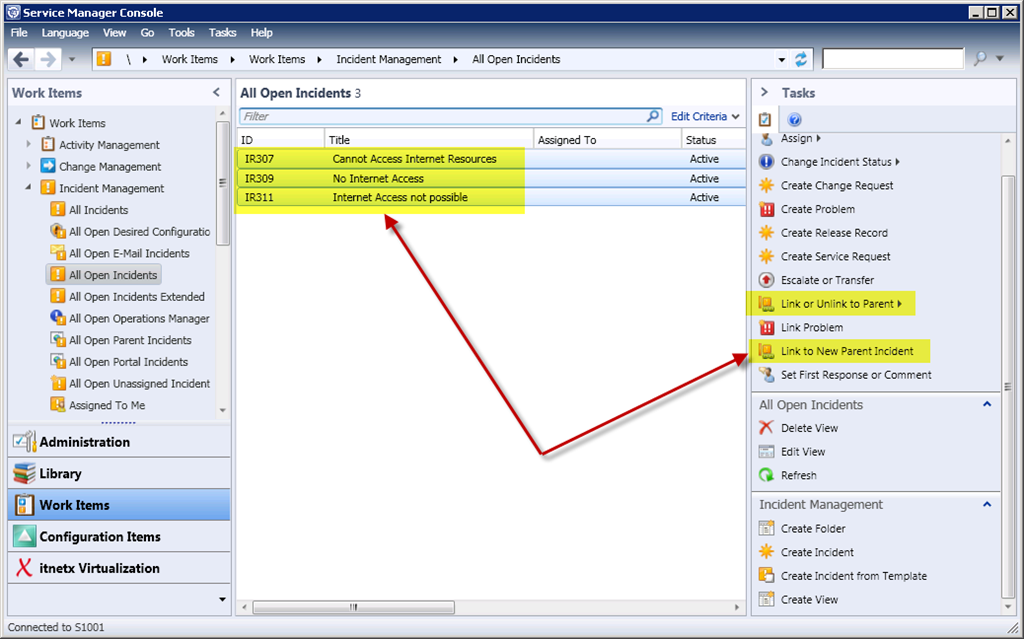
Task: Click inside the Filter text field
Action: 440,117
